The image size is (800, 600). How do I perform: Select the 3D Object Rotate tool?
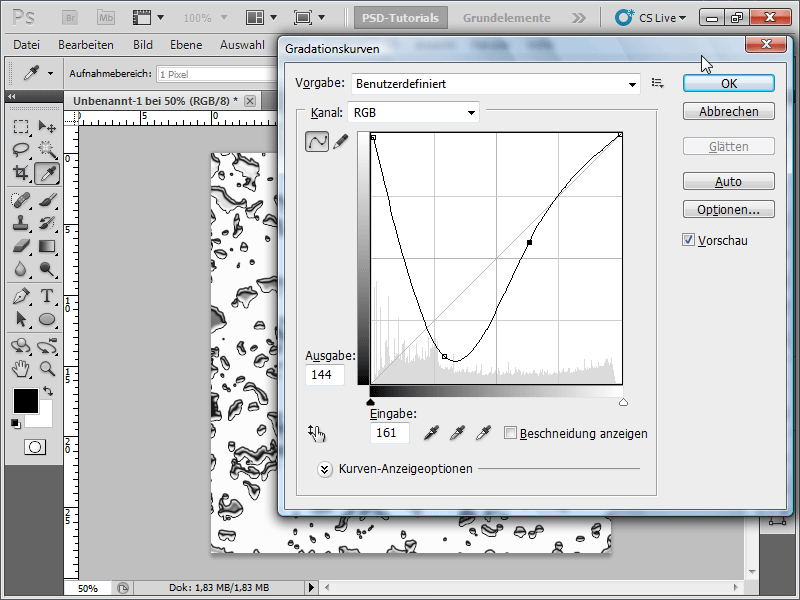coord(21,346)
